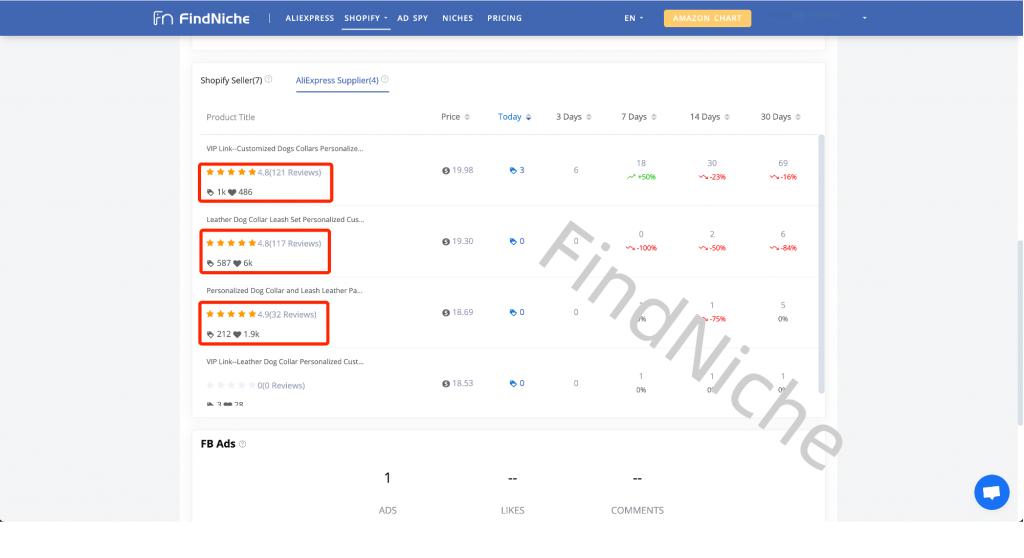Click the page vertical scrollbar

pyautogui.click(x=1019, y=333)
